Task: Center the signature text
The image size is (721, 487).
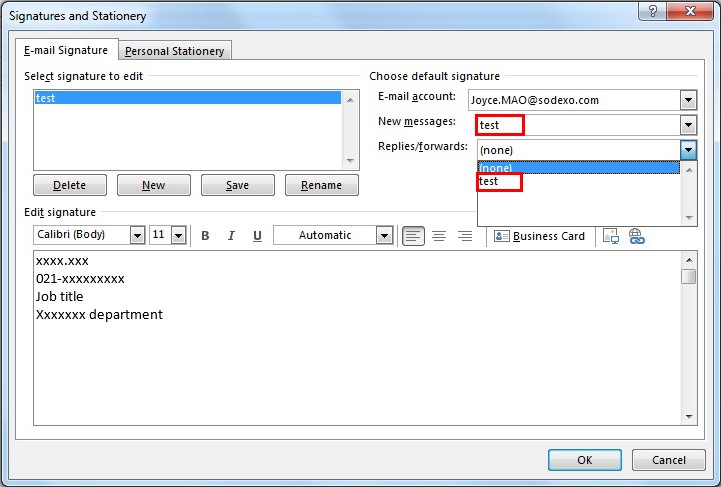Action: tap(439, 236)
